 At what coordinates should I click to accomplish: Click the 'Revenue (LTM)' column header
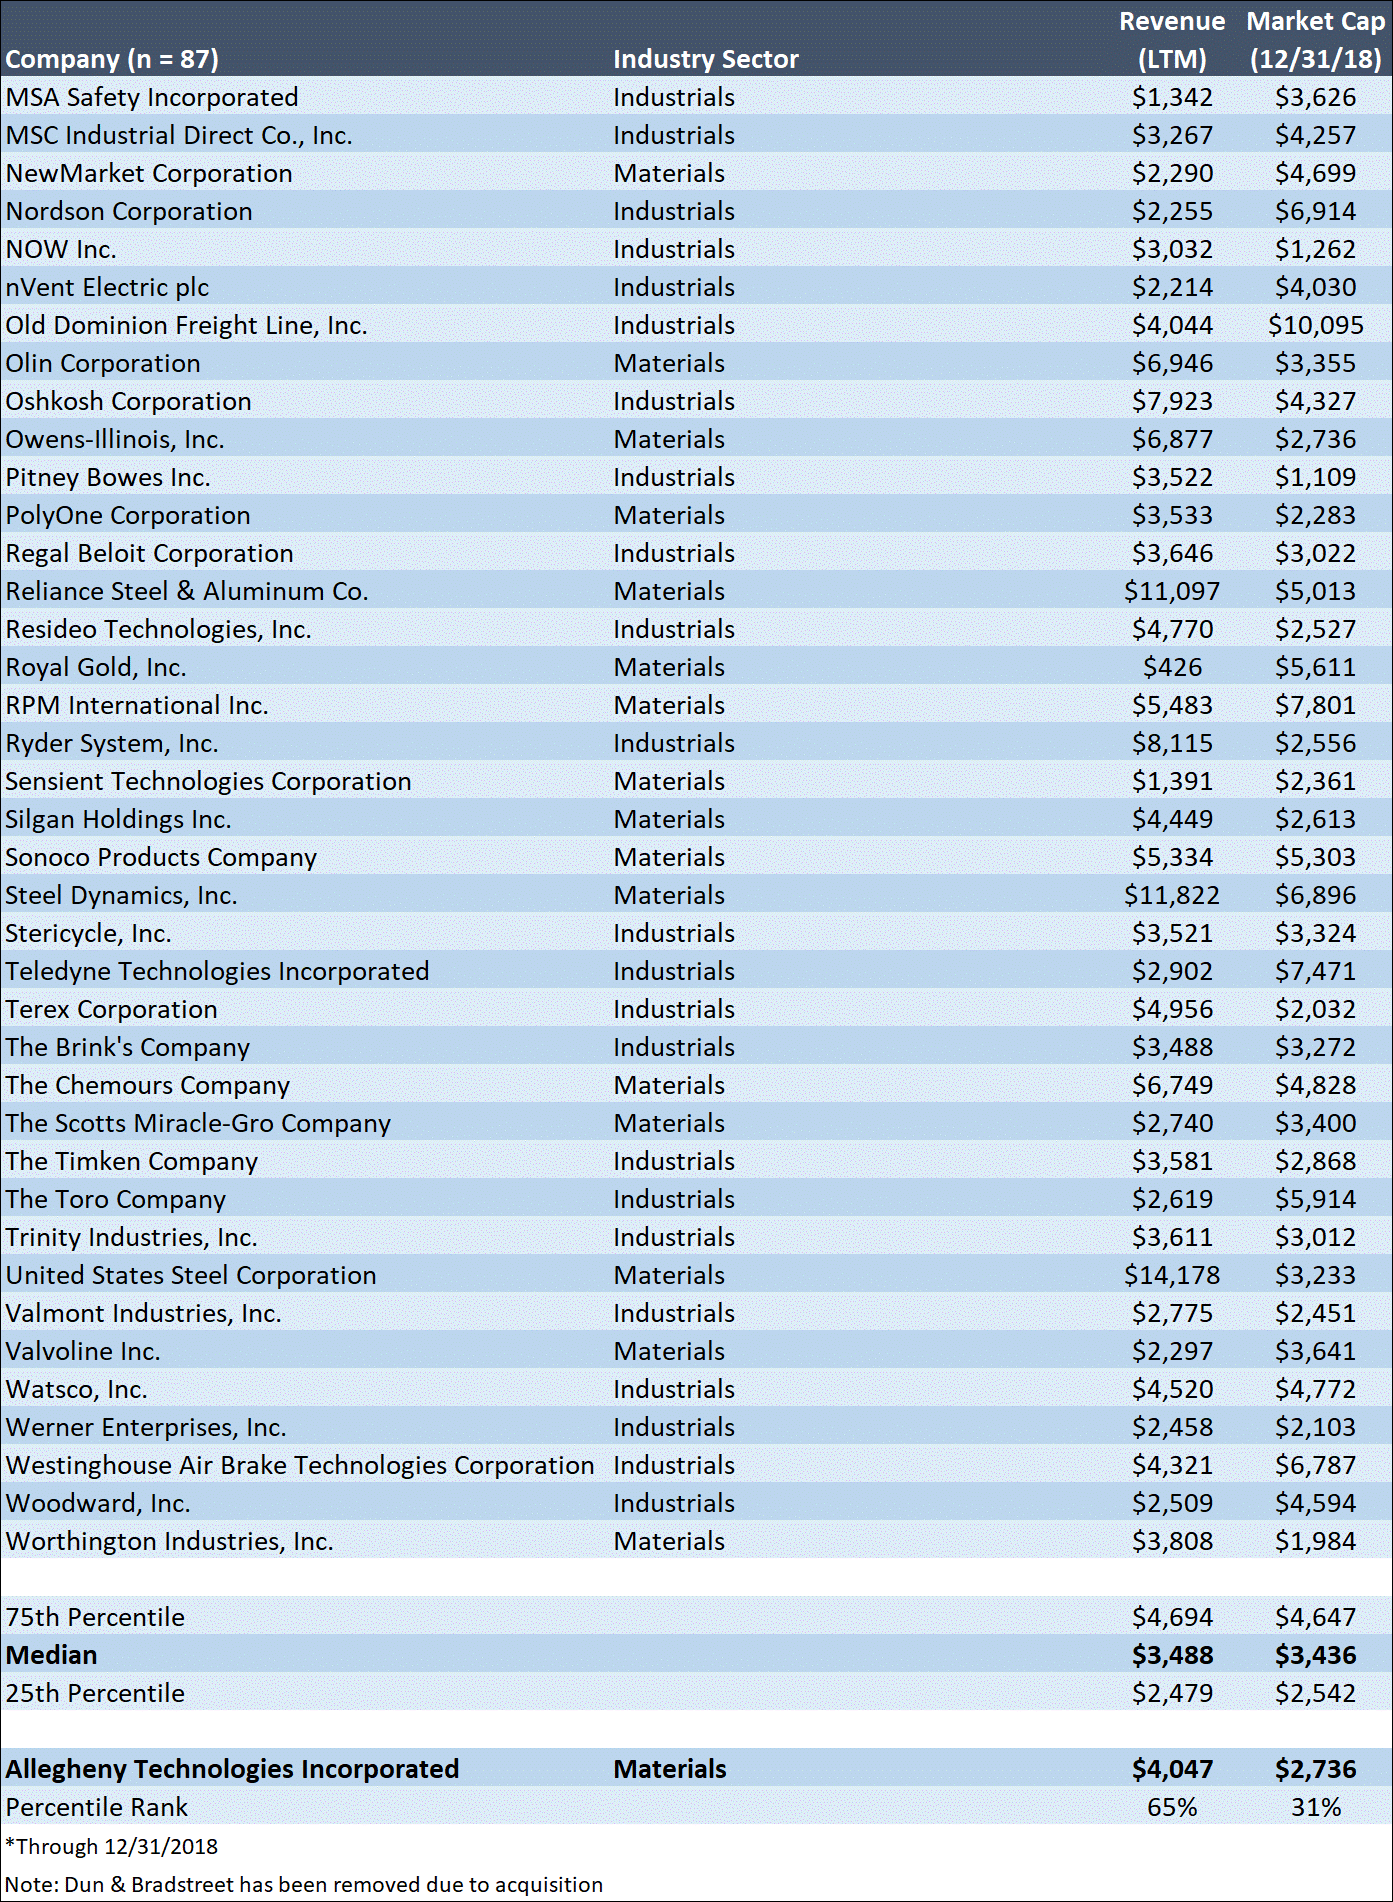point(1172,40)
